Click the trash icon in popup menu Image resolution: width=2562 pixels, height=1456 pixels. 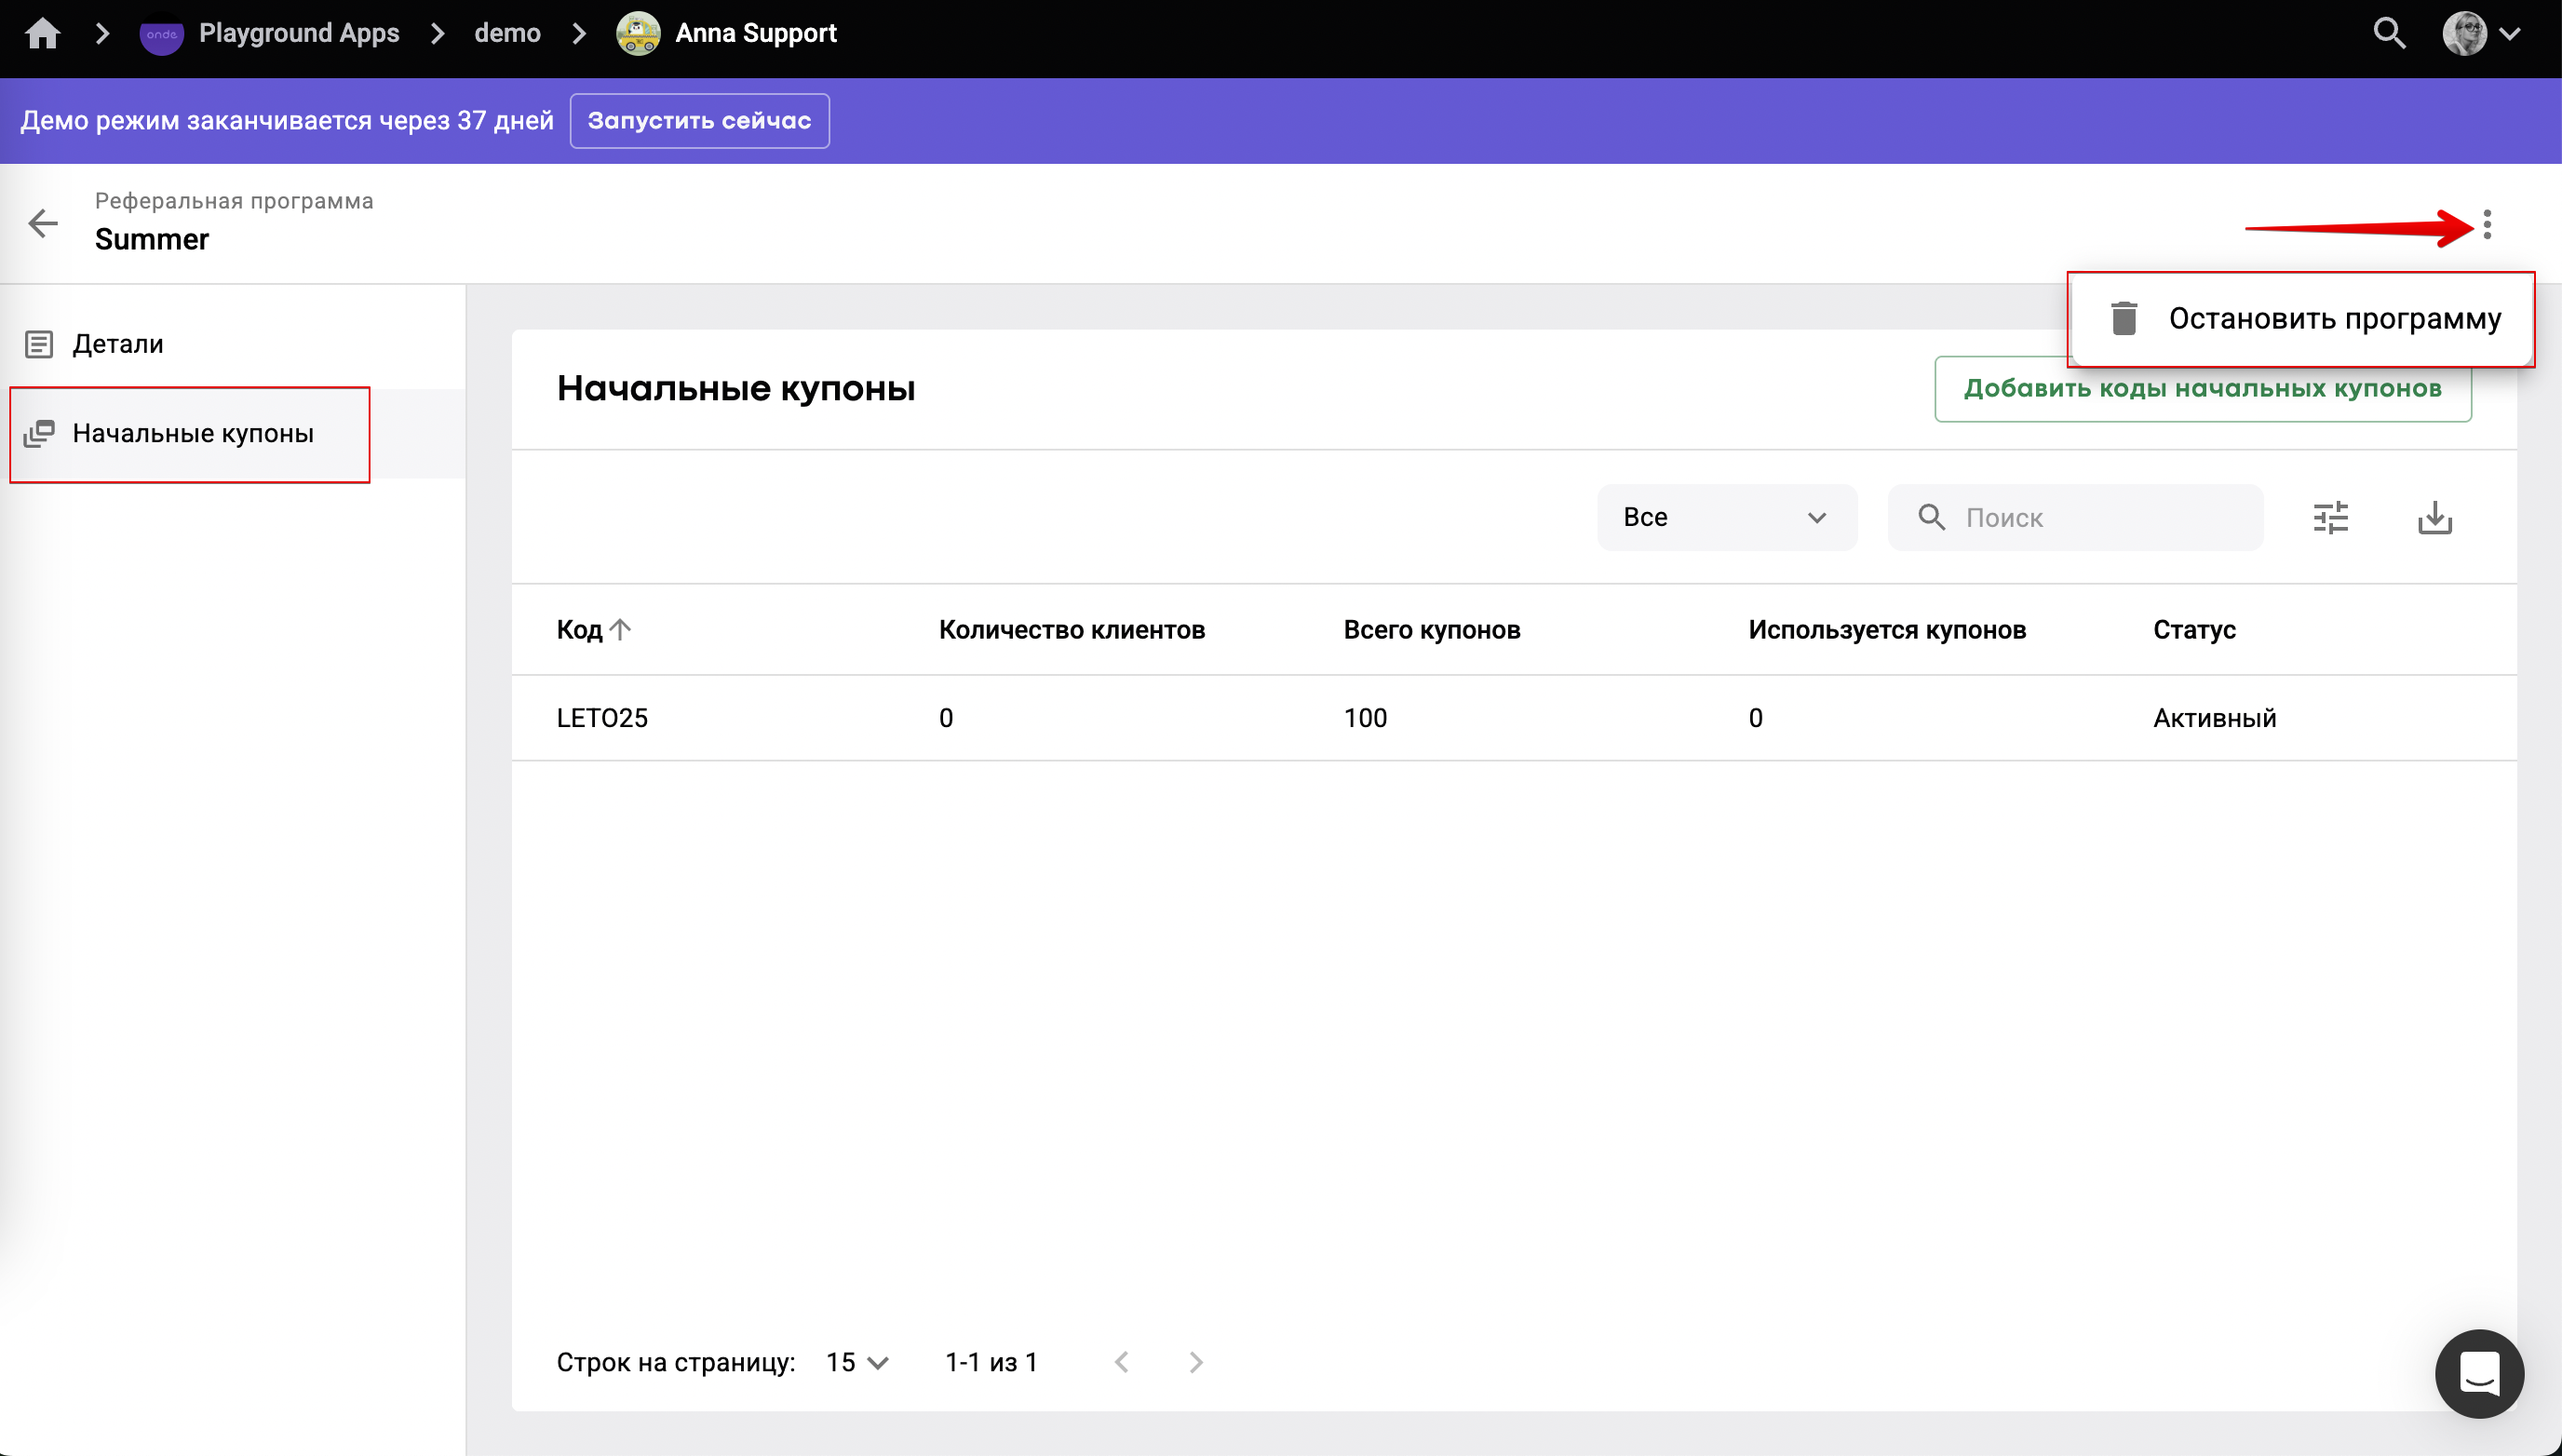coord(2124,319)
